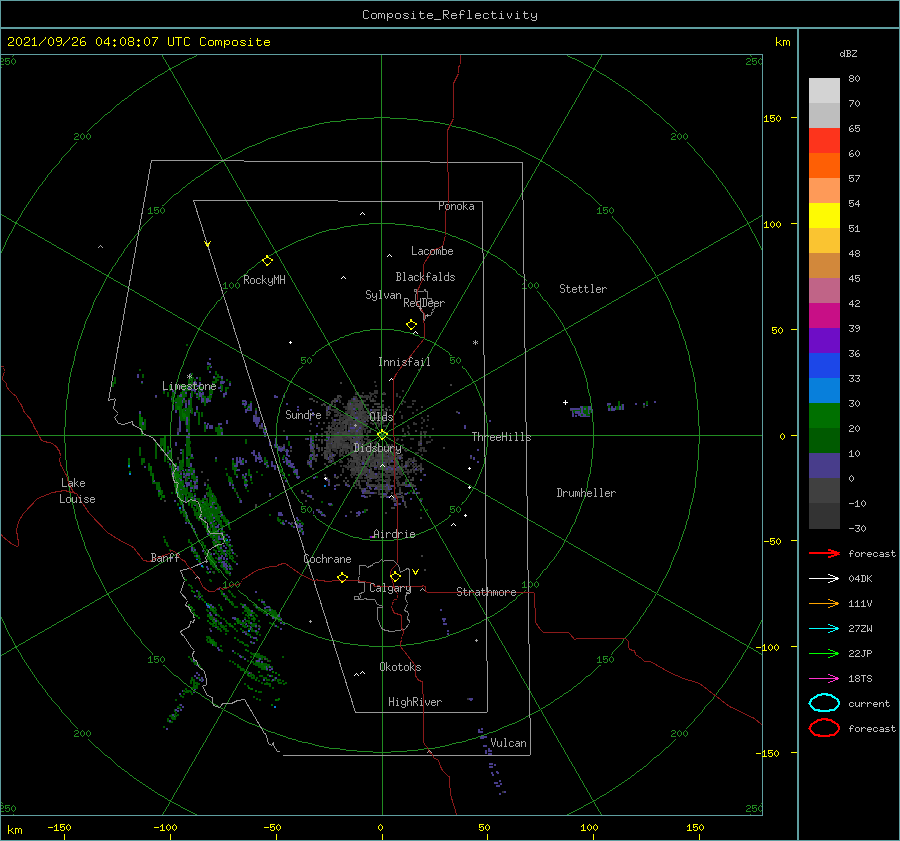Click the Lacombe town label
Viewport: 900px width, 841px height.
point(432,251)
